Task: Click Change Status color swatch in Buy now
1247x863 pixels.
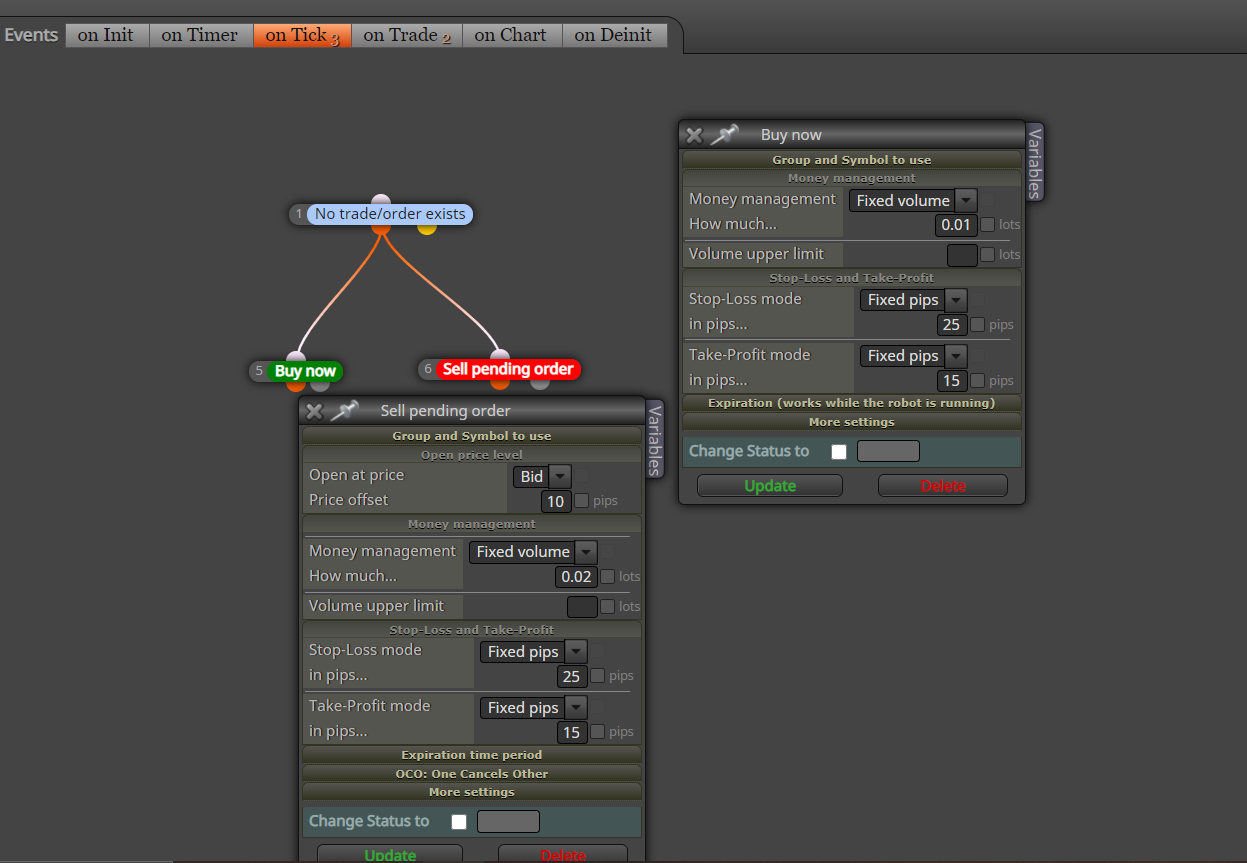Action: 888,451
